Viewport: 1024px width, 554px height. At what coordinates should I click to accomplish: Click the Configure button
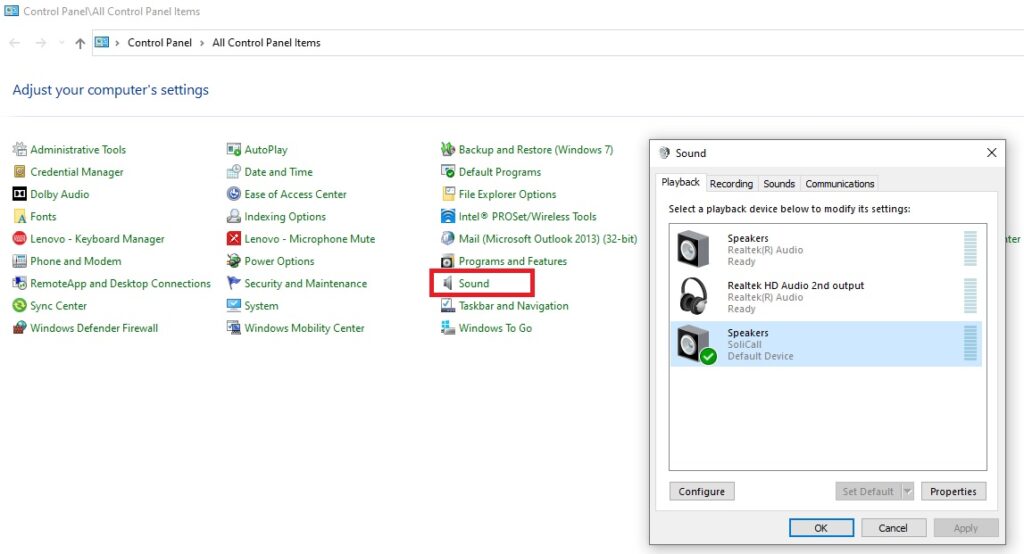(x=701, y=491)
